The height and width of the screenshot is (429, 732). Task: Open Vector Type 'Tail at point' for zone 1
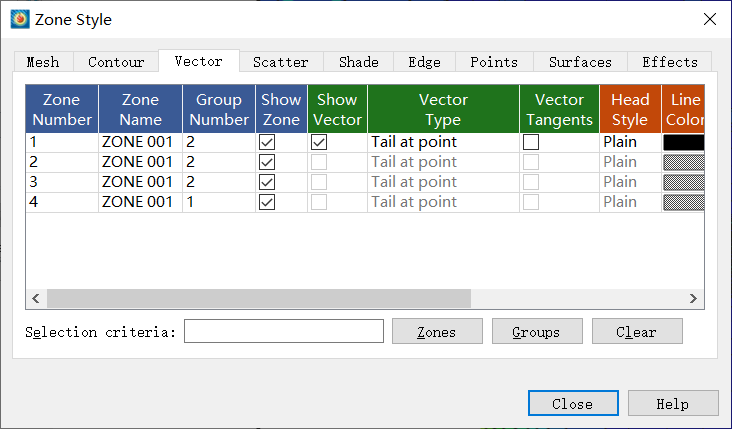[443, 142]
